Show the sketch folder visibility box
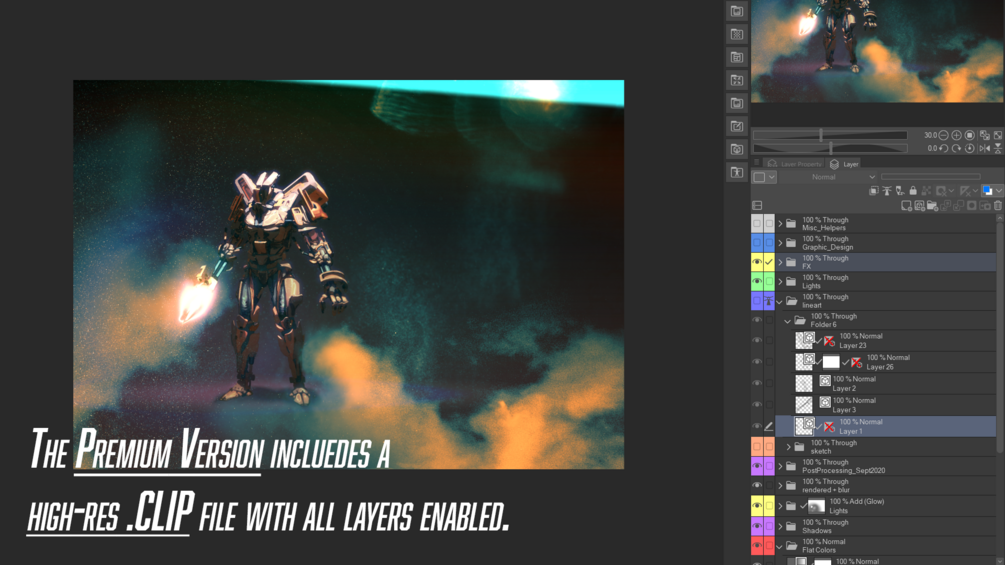The image size is (1005, 565). click(x=757, y=446)
